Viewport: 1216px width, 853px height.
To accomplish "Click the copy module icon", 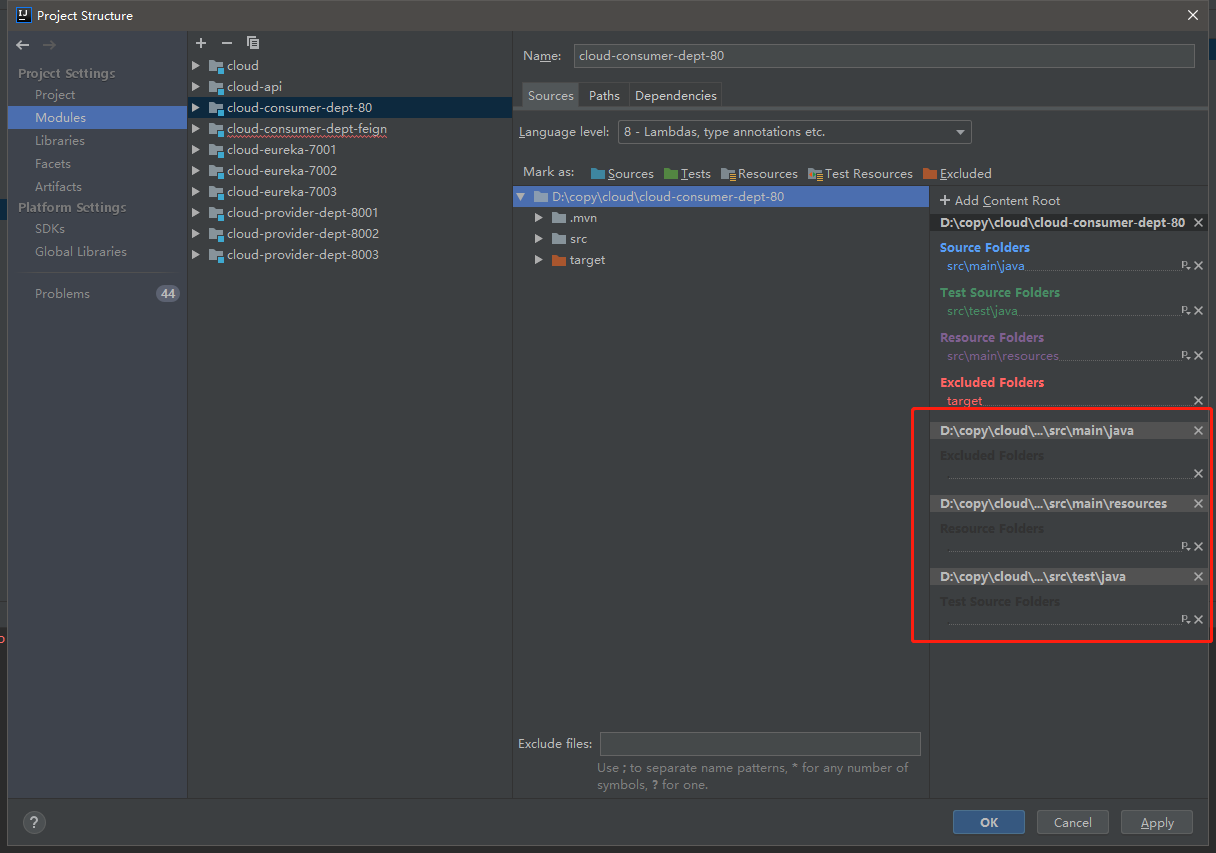I will coord(253,43).
